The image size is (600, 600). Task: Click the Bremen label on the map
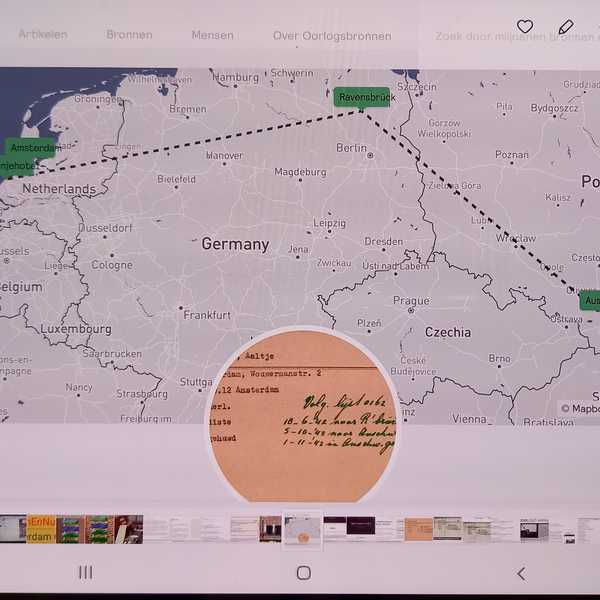point(188,109)
